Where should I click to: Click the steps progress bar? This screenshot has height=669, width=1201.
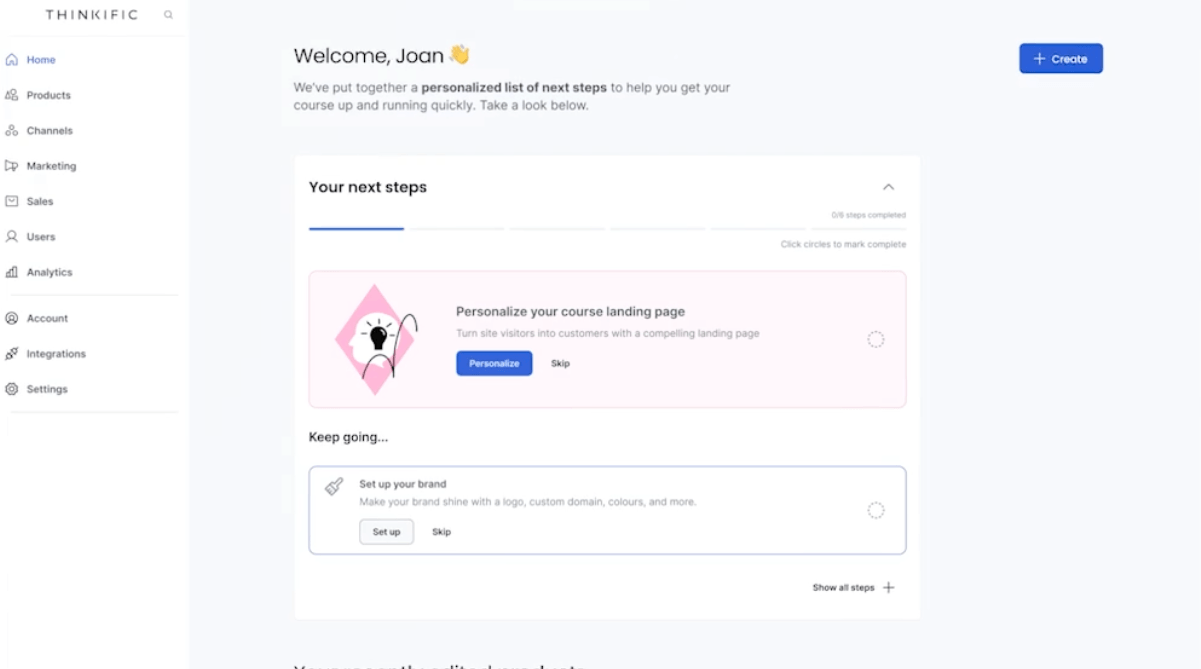607,229
